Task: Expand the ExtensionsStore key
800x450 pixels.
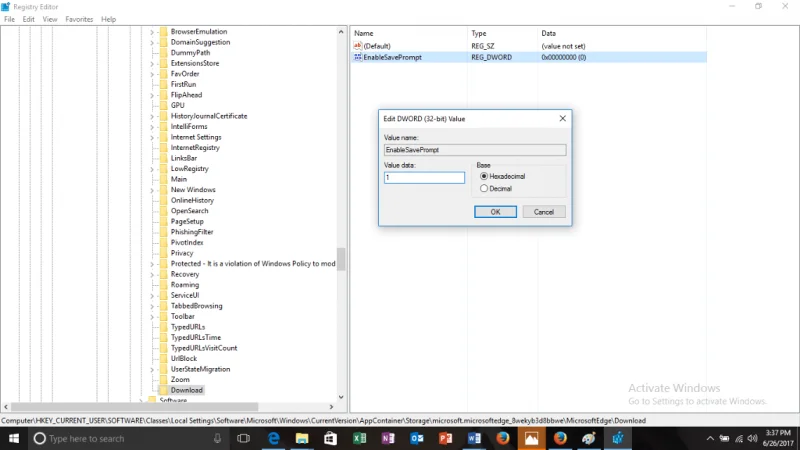Action: click(x=152, y=63)
